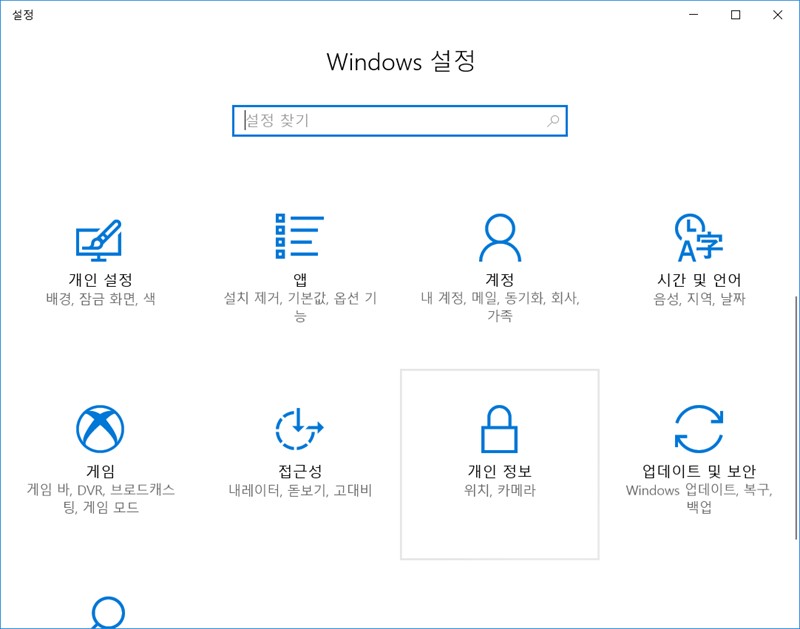The image size is (800, 629).
Task: Click text '게임 바, DVR, 브로드캐스팅, 게임 모드'
Action: [x=101, y=498]
